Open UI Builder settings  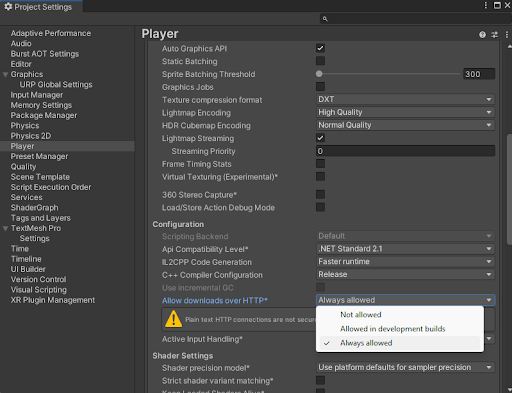point(28,270)
